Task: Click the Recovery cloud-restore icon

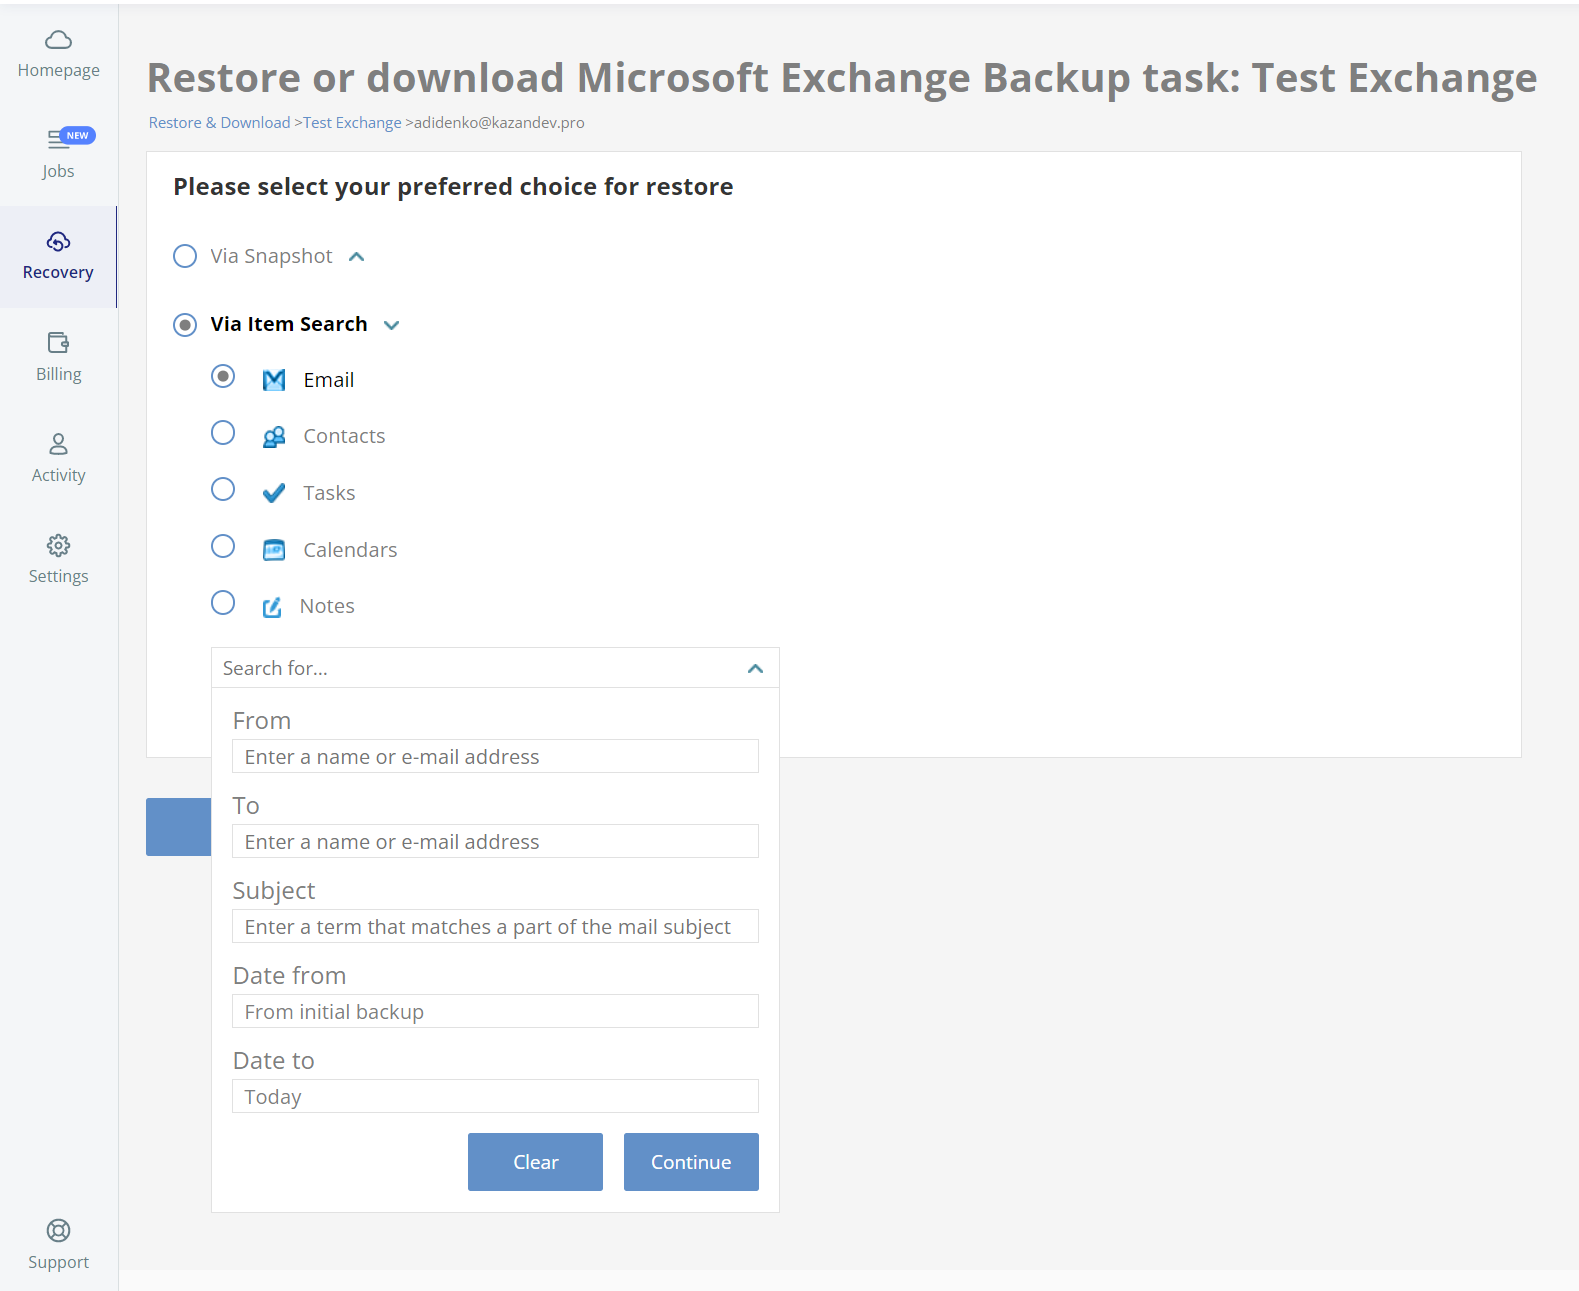Action: click(59, 242)
